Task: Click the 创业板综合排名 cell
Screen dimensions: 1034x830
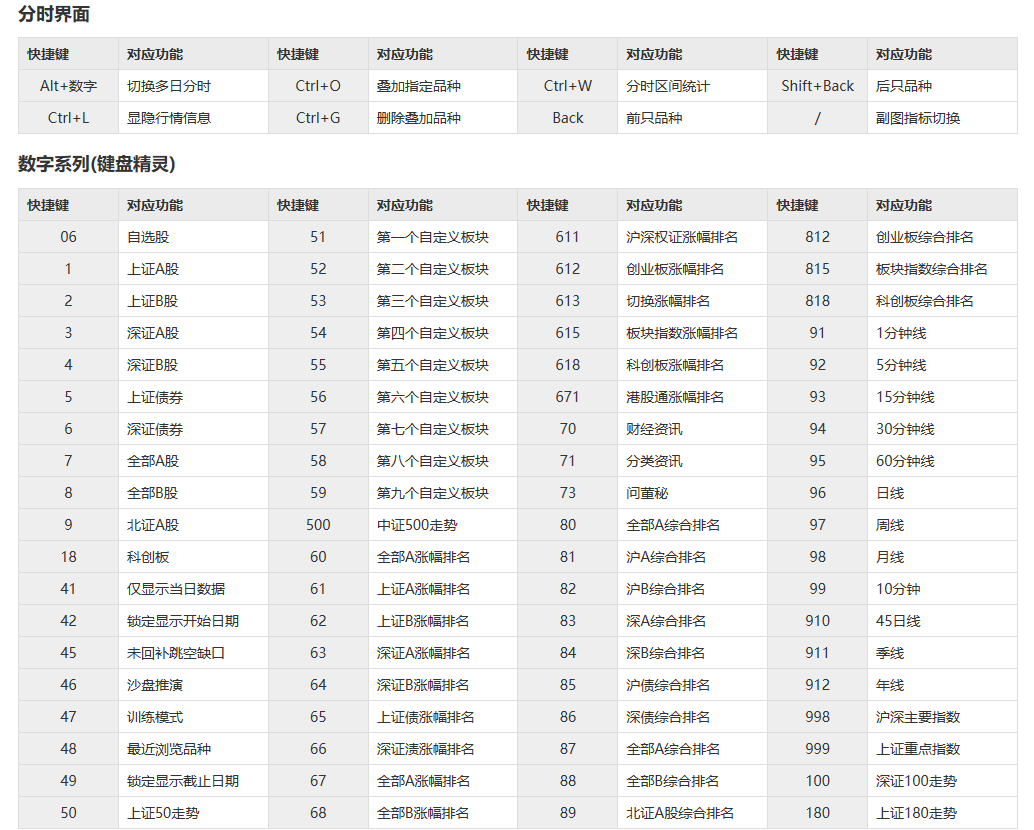Action: [942, 237]
